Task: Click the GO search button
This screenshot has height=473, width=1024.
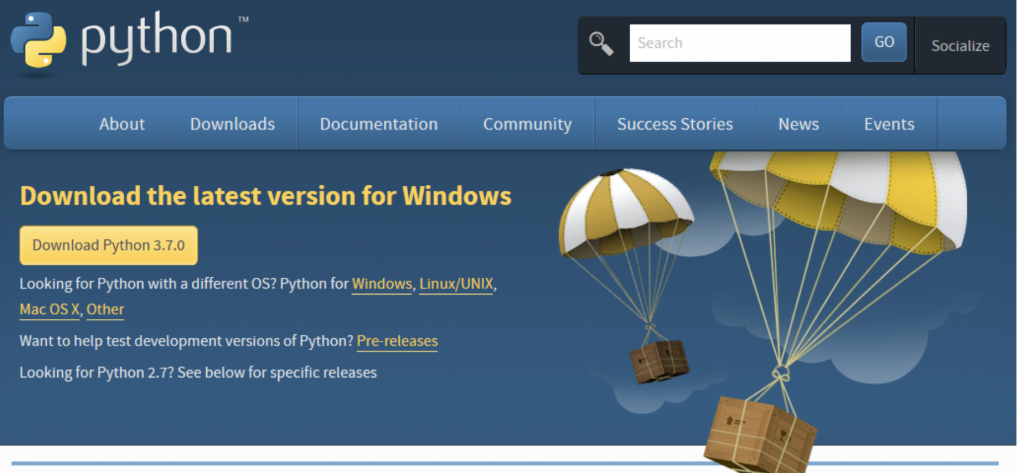Action: pos(884,42)
